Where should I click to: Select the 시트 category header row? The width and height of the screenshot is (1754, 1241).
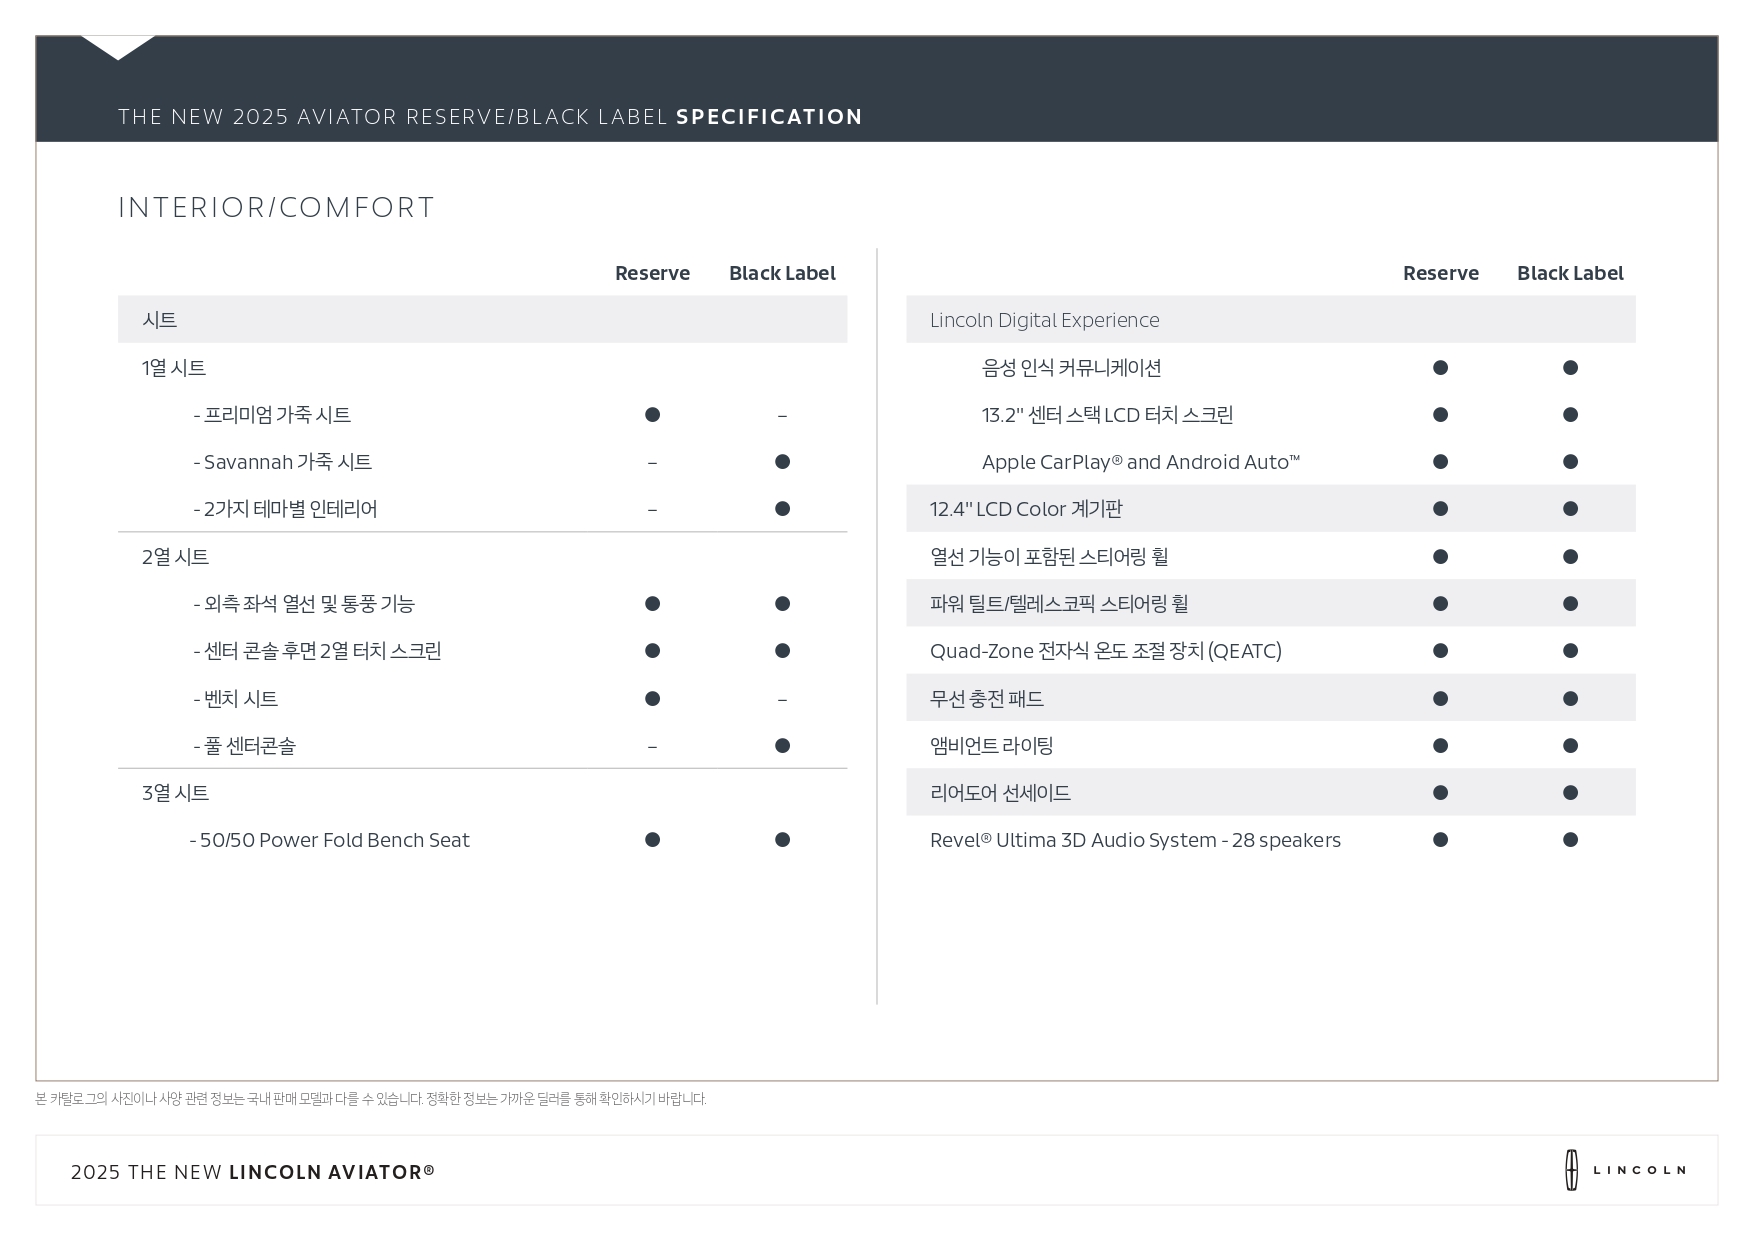pos(482,319)
